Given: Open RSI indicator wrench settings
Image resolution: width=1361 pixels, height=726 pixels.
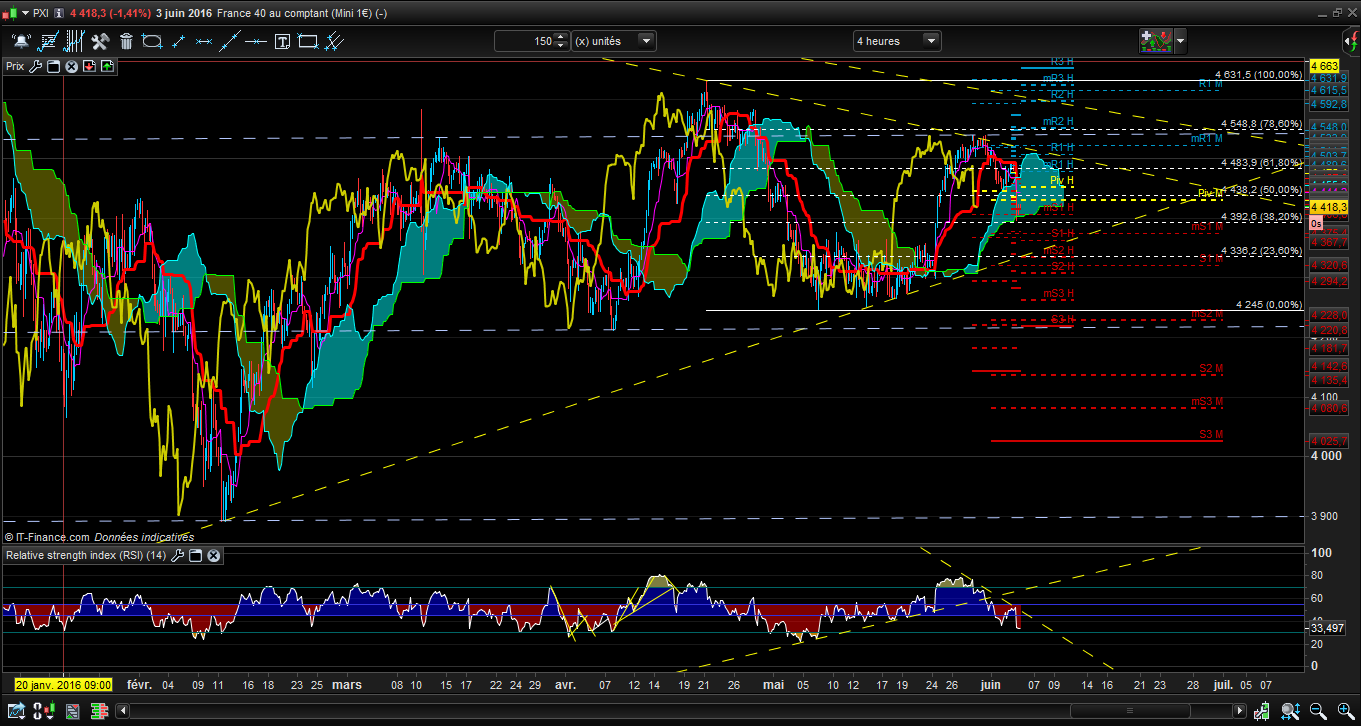Looking at the screenshot, I should point(178,555).
